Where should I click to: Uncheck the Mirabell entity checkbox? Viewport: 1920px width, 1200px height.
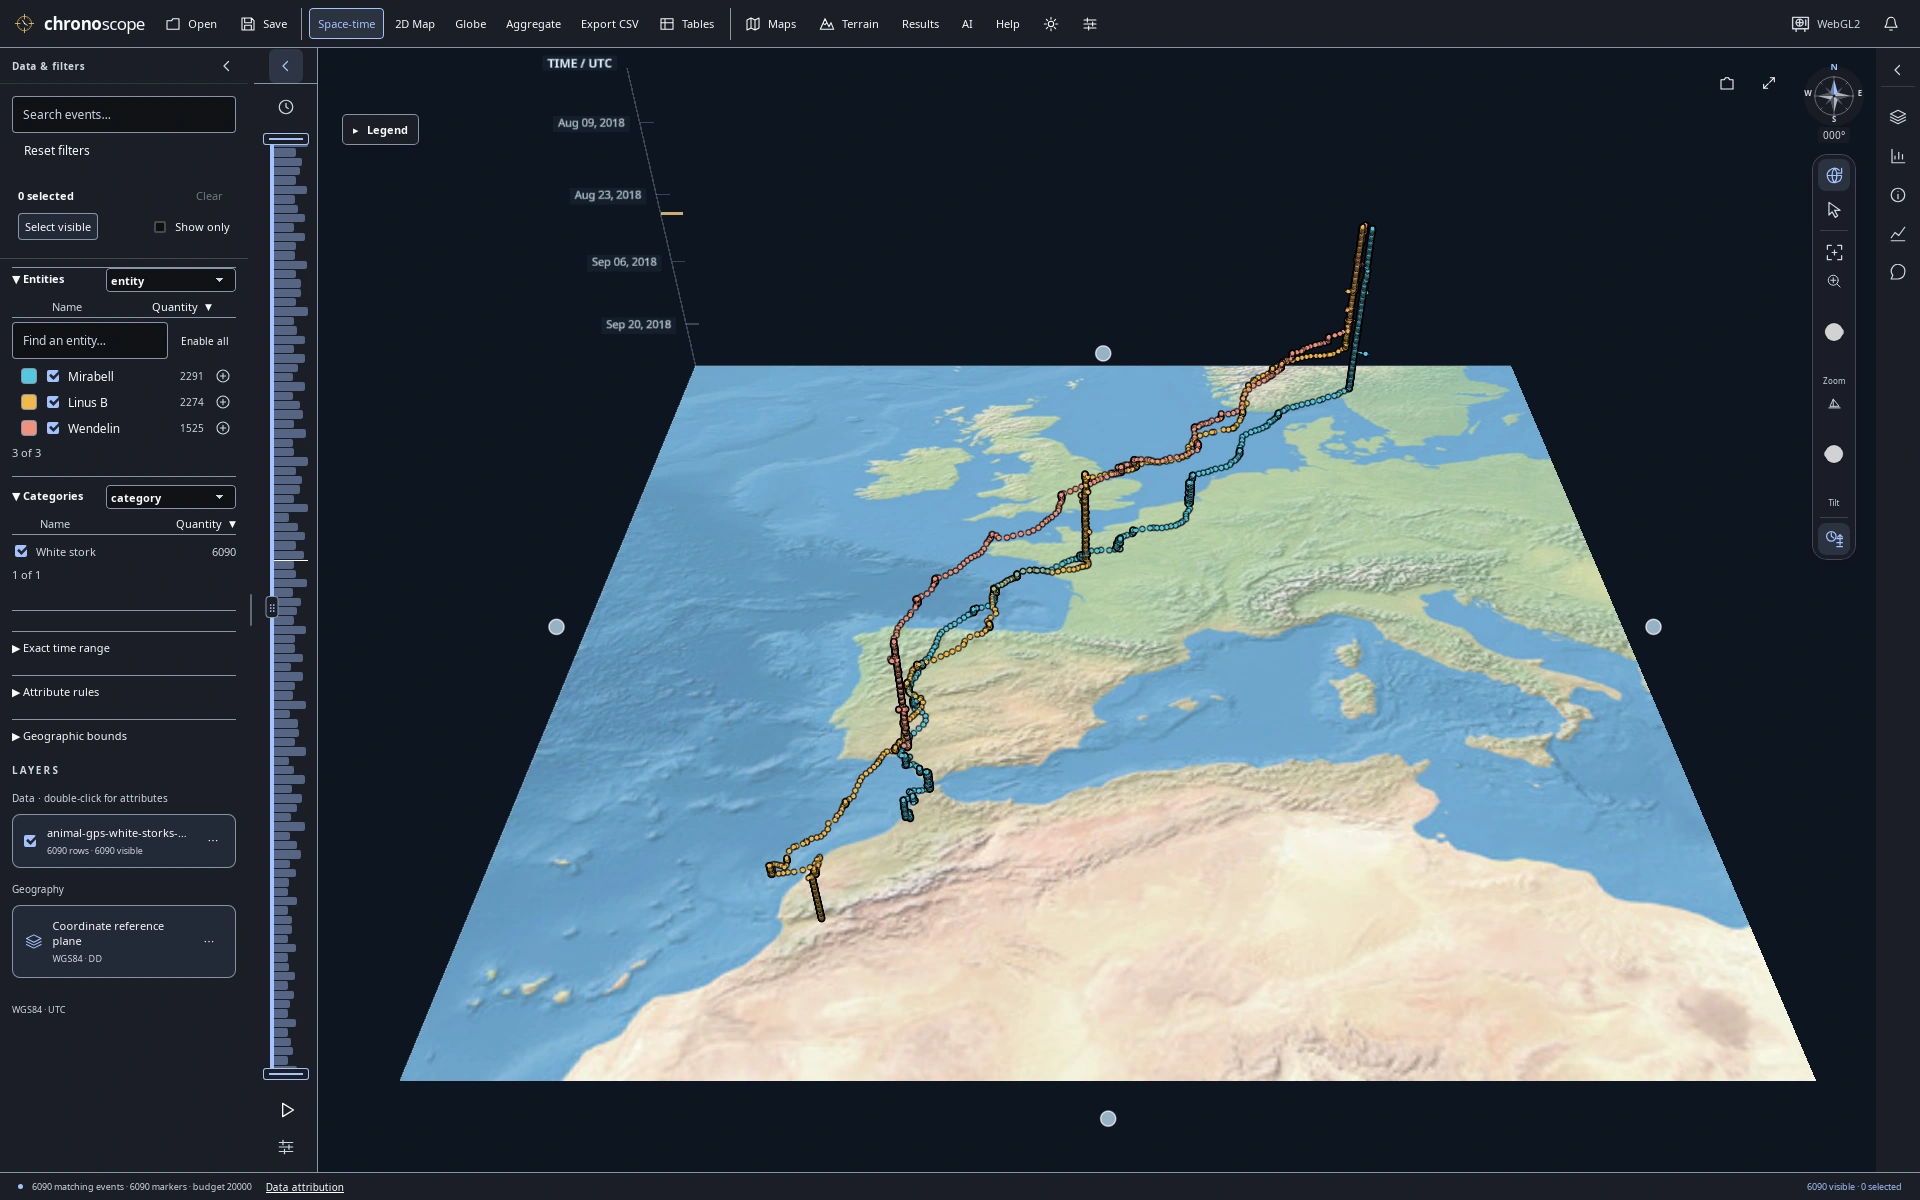tap(53, 376)
